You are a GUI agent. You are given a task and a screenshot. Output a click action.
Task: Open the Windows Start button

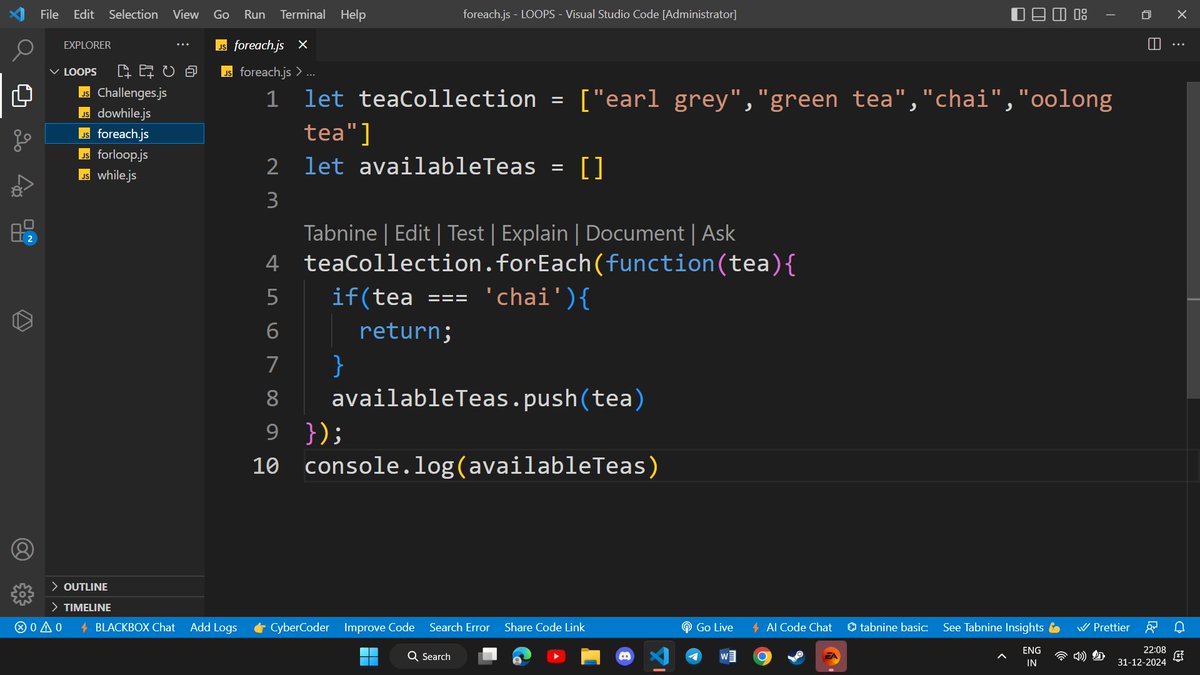(x=369, y=656)
